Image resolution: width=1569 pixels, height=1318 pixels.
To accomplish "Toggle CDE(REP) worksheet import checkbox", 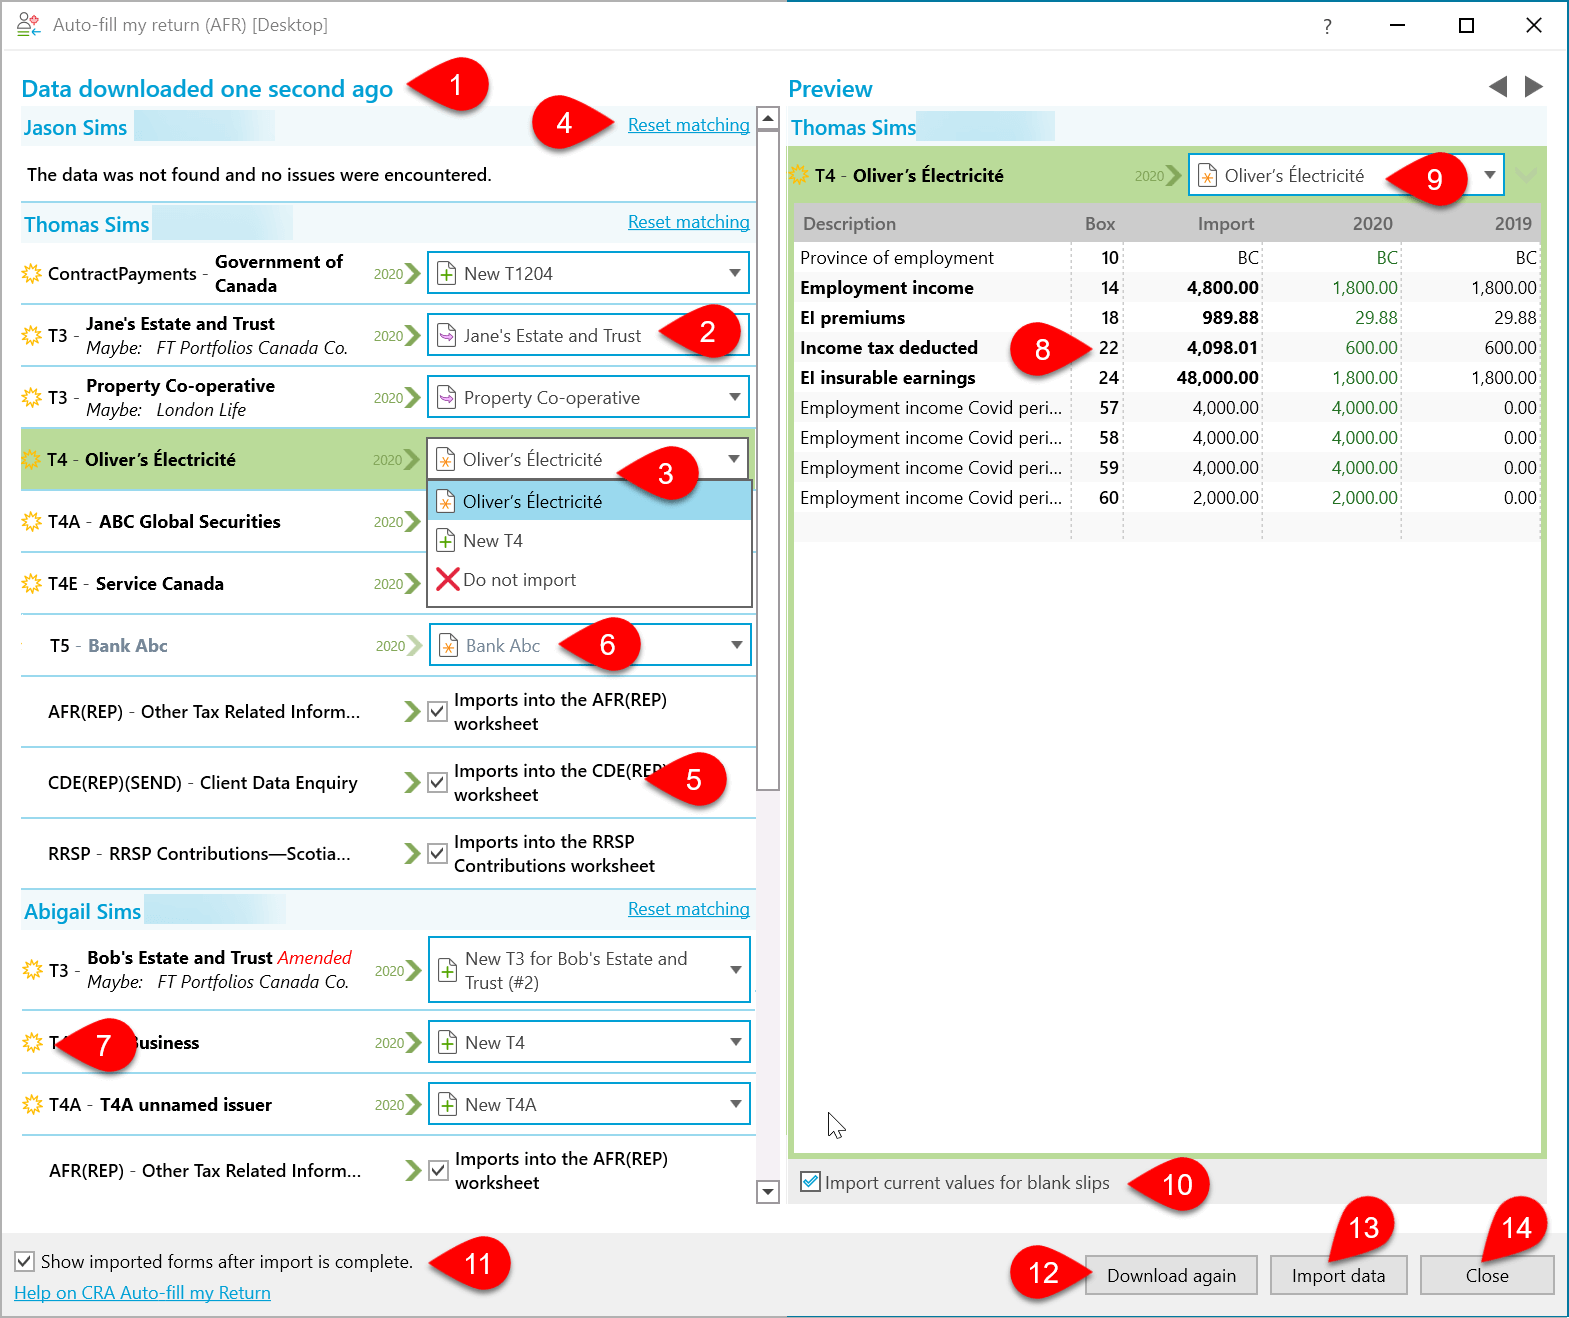I will click(x=437, y=782).
